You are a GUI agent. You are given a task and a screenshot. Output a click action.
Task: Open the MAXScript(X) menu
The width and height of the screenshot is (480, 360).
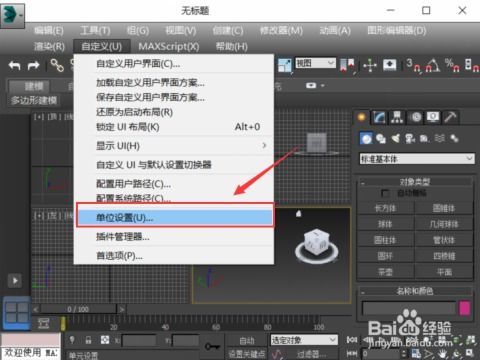click(169, 46)
